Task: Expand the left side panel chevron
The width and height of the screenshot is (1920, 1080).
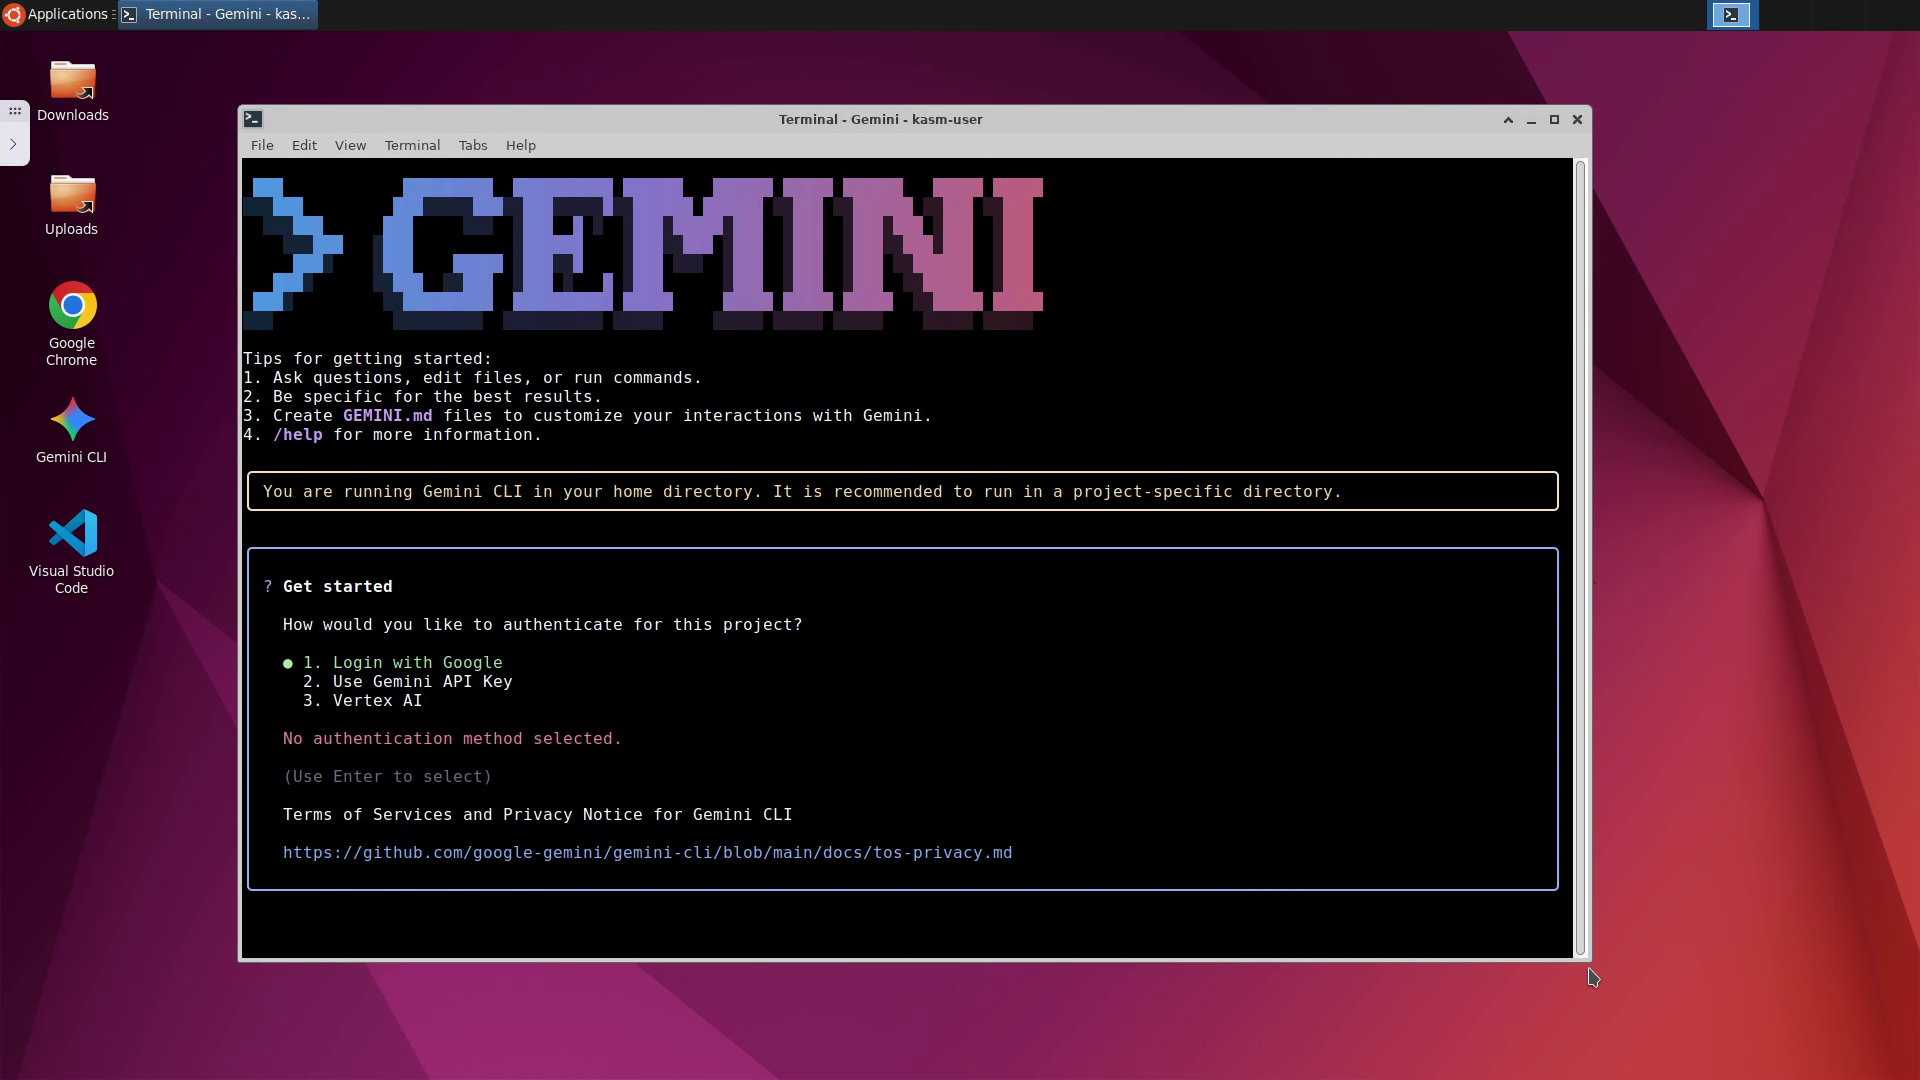Action: (13, 144)
